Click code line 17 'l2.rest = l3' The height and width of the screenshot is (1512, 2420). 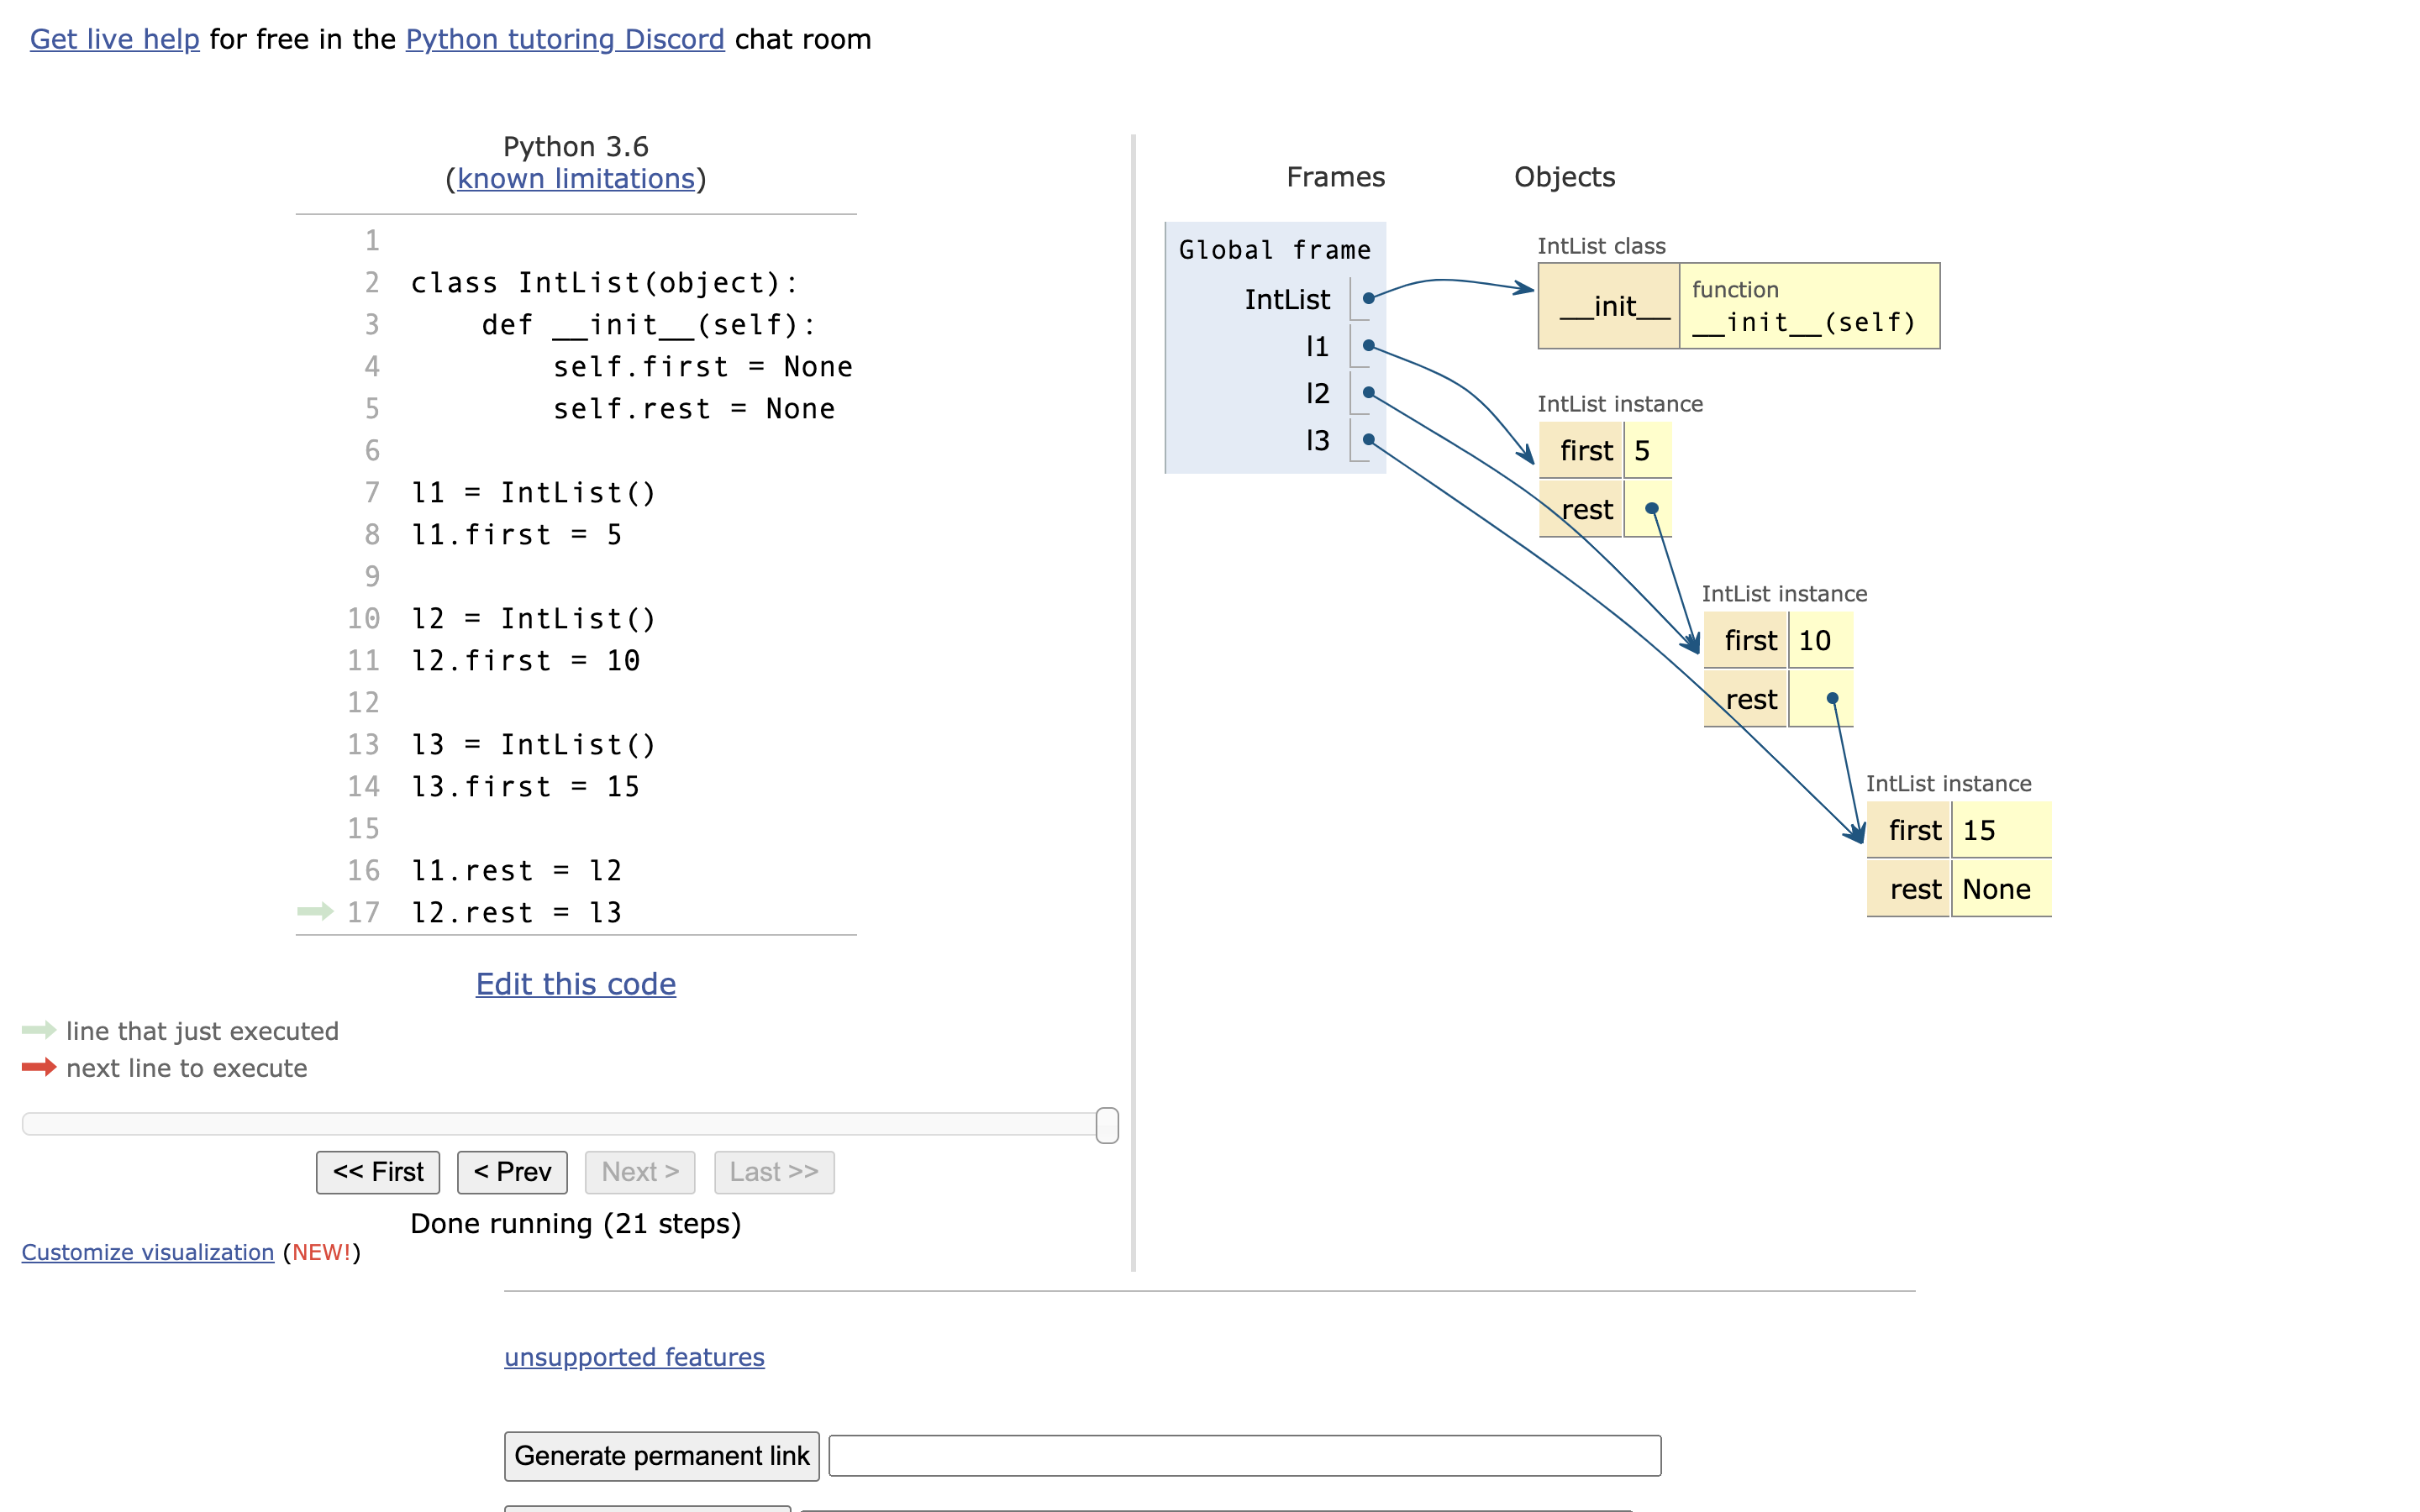(517, 913)
